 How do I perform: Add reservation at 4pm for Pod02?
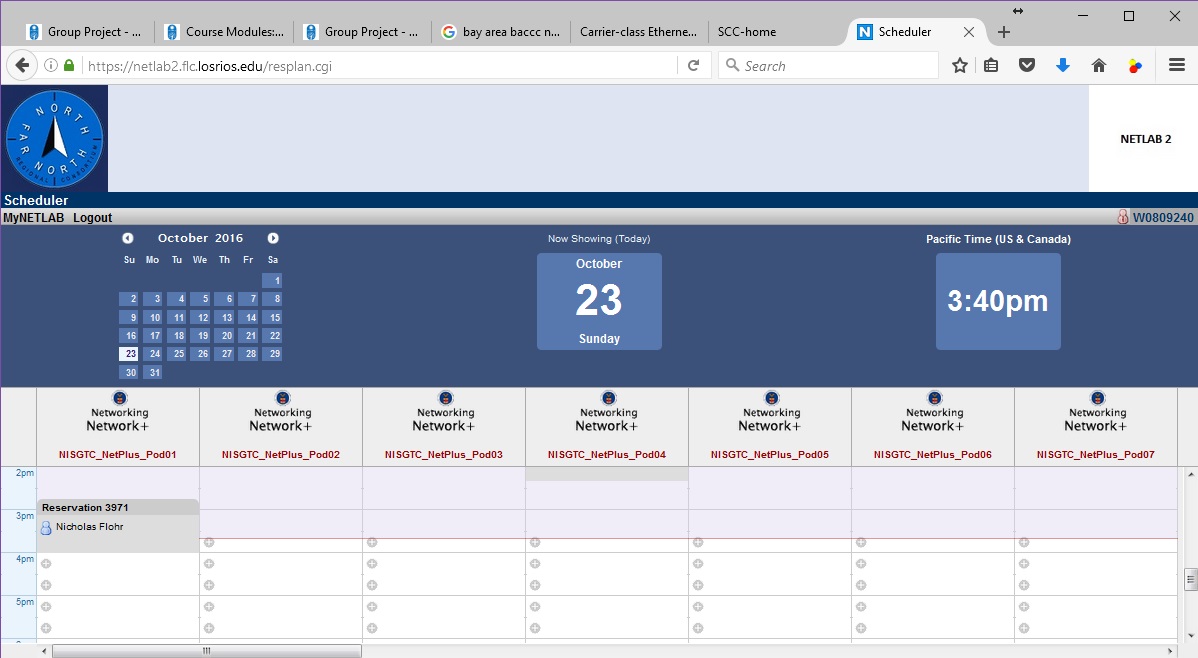pos(209,564)
